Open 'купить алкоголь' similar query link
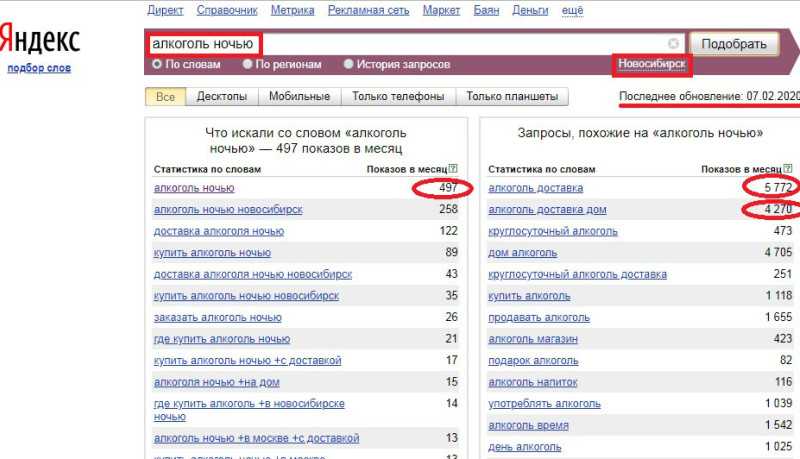Viewport: 800px width, 459px height. point(529,296)
